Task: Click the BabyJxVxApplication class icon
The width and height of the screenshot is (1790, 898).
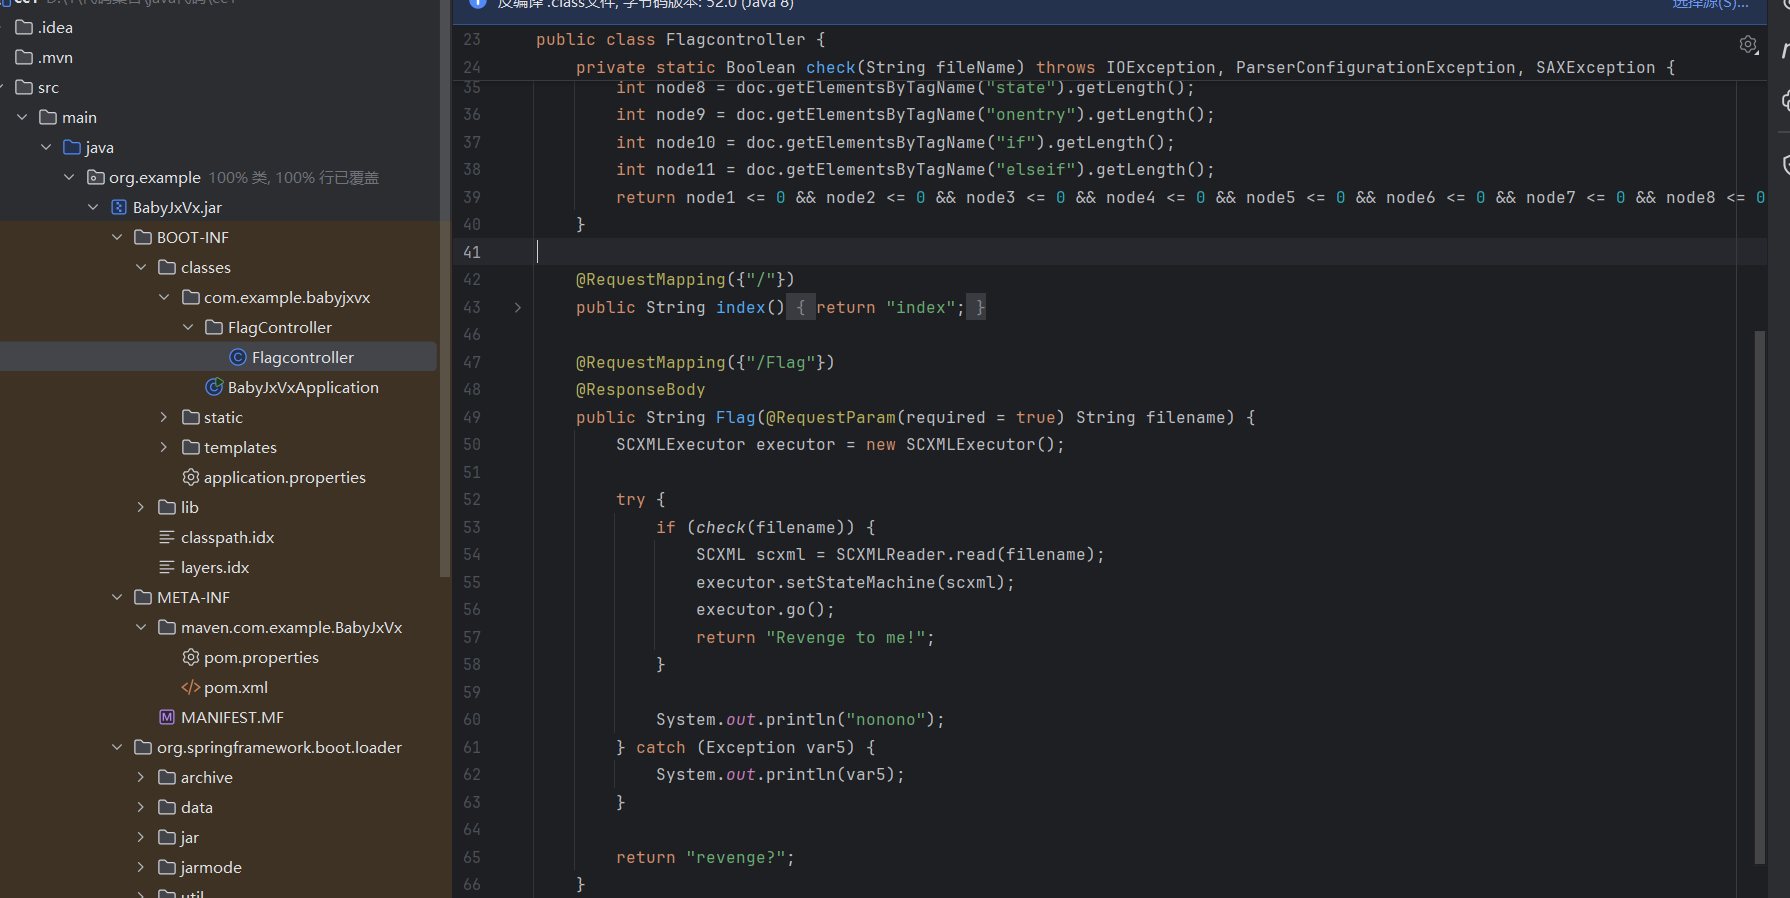Action: click(214, 387)
